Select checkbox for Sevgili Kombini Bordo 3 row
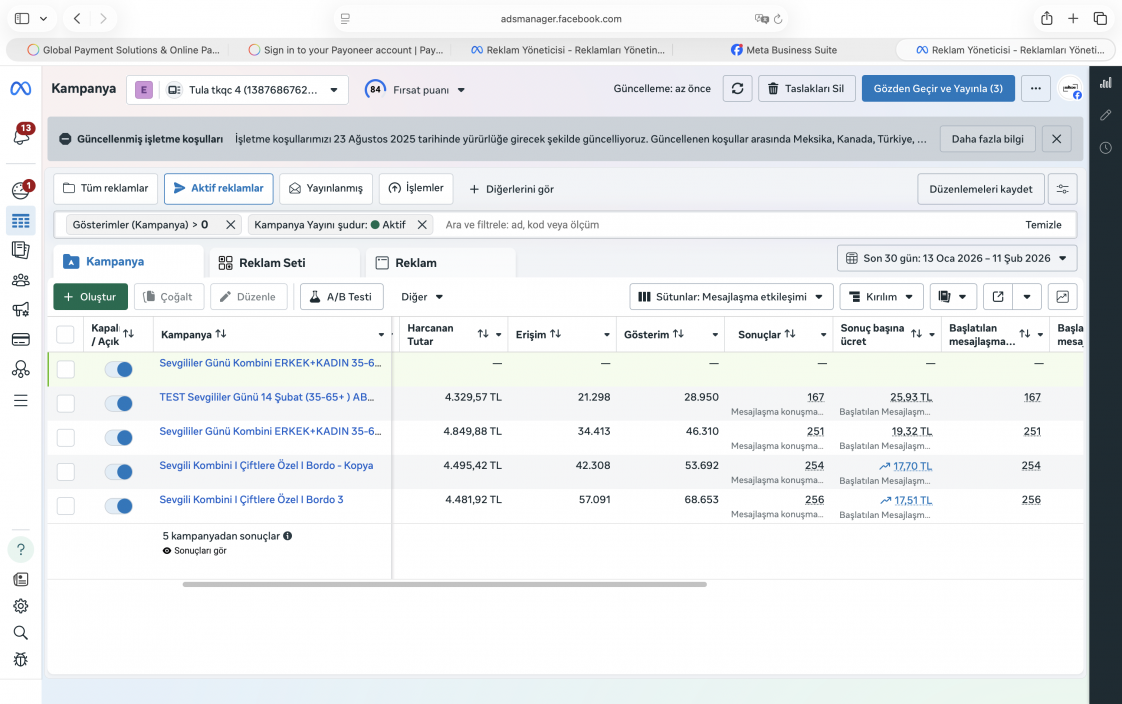 (x=66, y=506)
